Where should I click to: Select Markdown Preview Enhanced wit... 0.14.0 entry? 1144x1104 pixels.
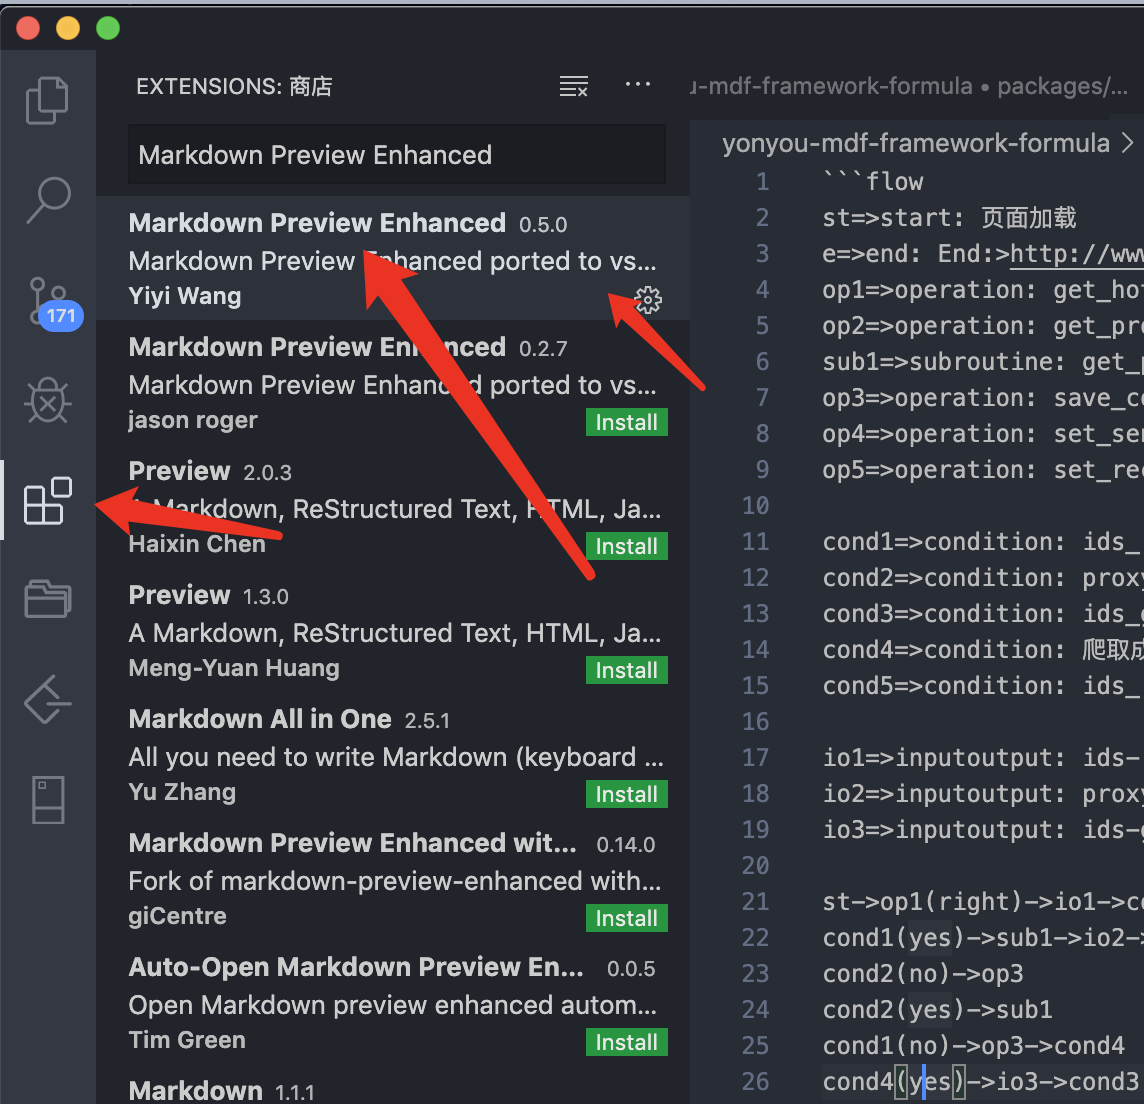click(393, 879)
